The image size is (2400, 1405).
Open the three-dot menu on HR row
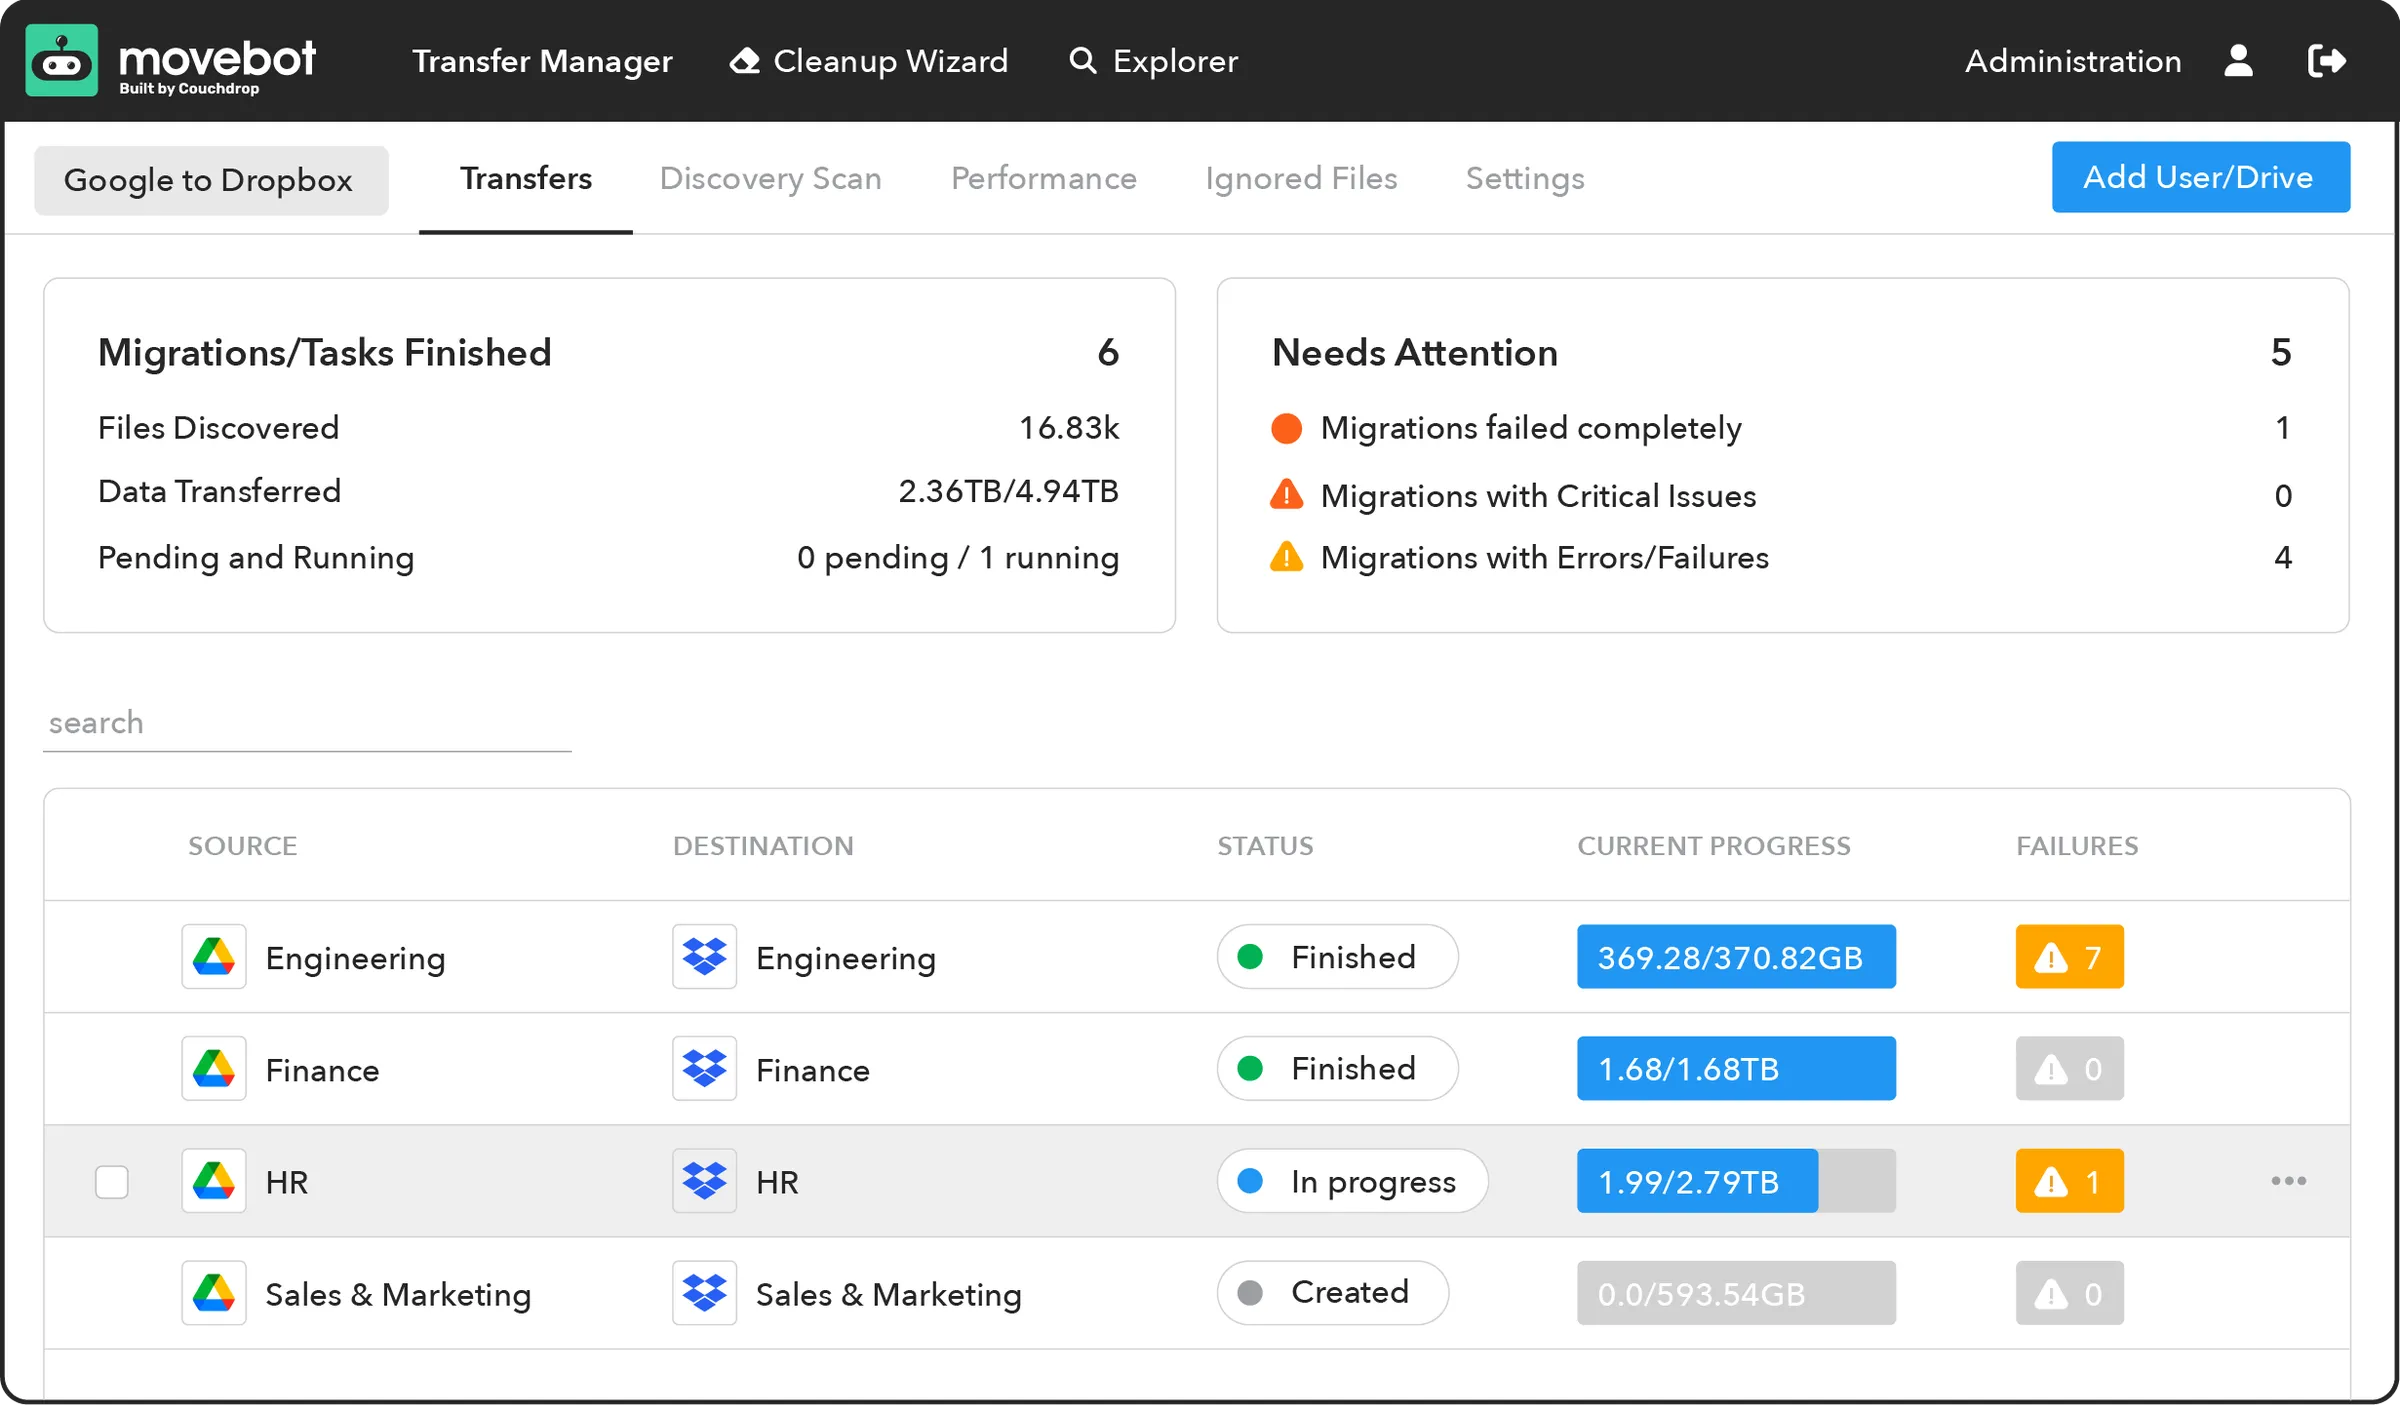tap(2287, 1181)
